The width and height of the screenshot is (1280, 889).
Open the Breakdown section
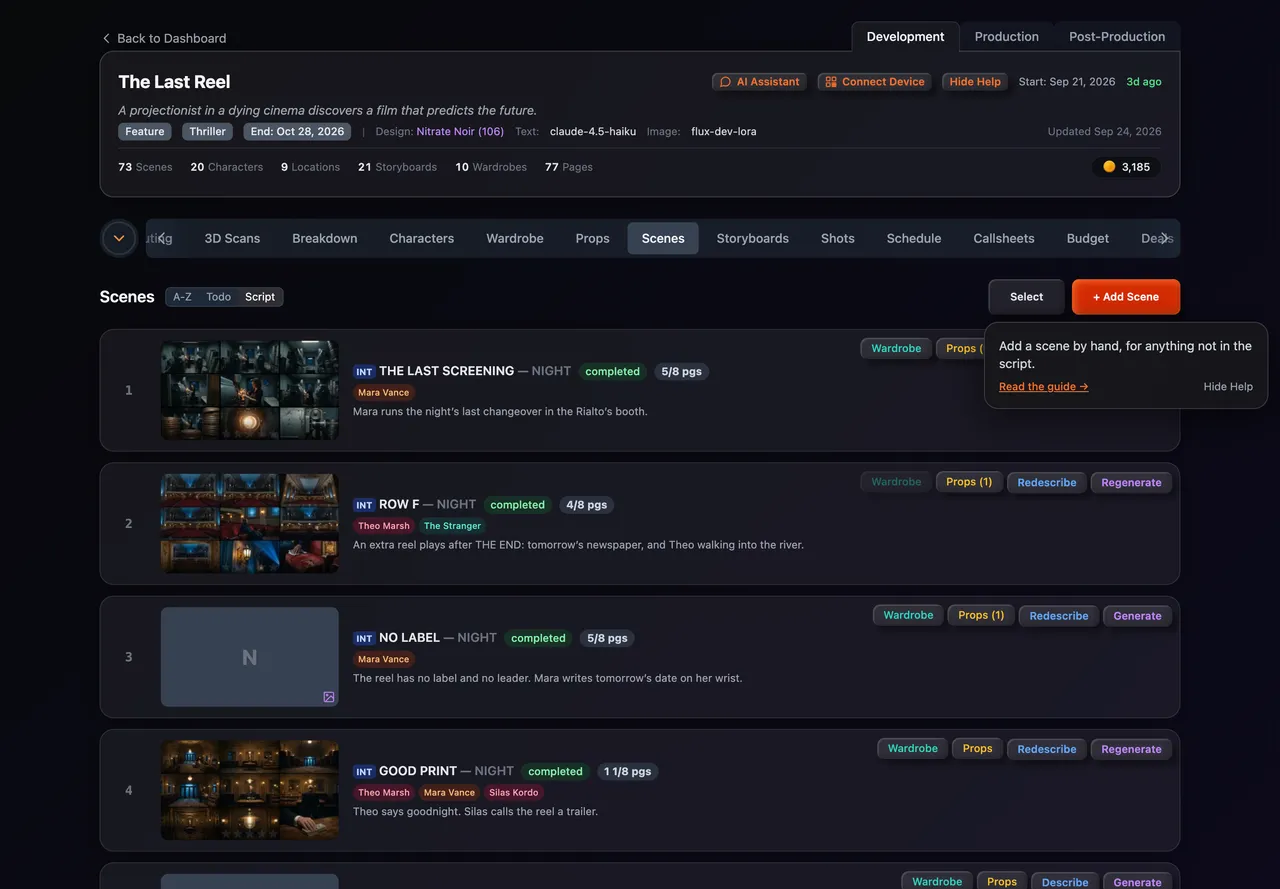pyautogui.click(x=325, y=238)
